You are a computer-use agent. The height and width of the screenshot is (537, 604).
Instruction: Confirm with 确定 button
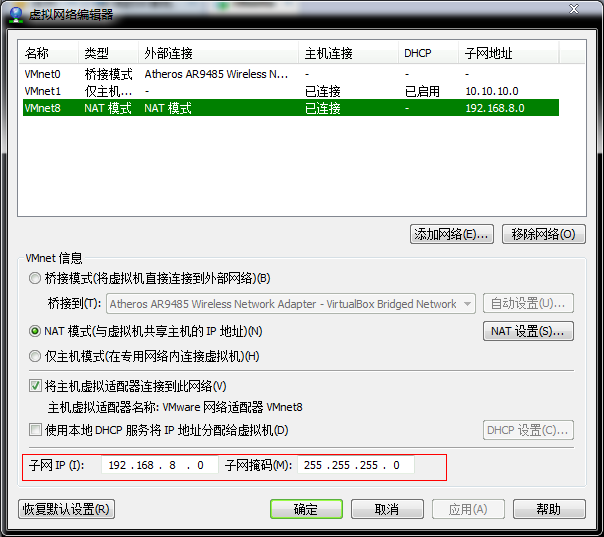[x=306, y=509]
